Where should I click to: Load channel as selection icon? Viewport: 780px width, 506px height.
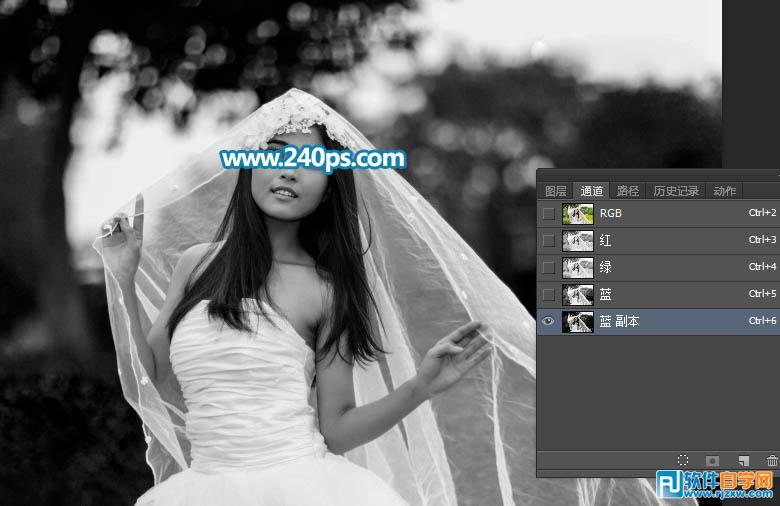[x=683, y=460]
